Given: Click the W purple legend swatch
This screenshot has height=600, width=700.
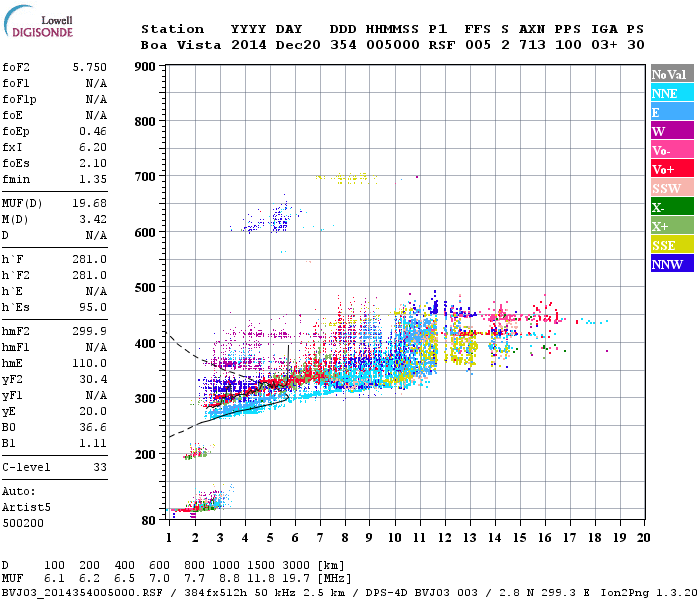Looking at the screenshot, I should (672, 131).
